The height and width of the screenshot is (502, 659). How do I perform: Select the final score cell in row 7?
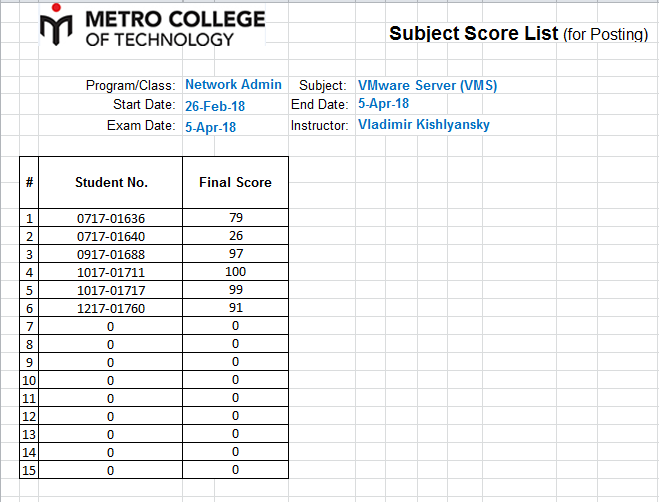click(x=235, y=326)
